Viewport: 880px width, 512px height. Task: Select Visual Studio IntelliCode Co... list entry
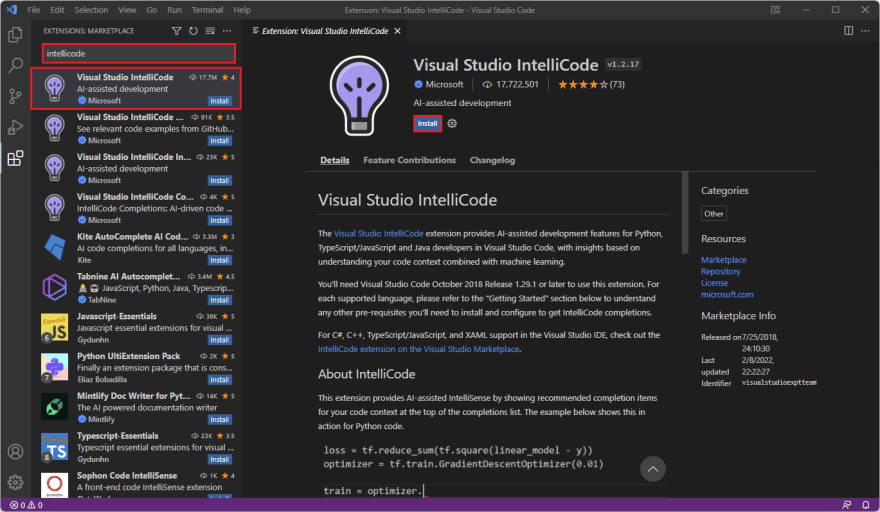(136, 208)
